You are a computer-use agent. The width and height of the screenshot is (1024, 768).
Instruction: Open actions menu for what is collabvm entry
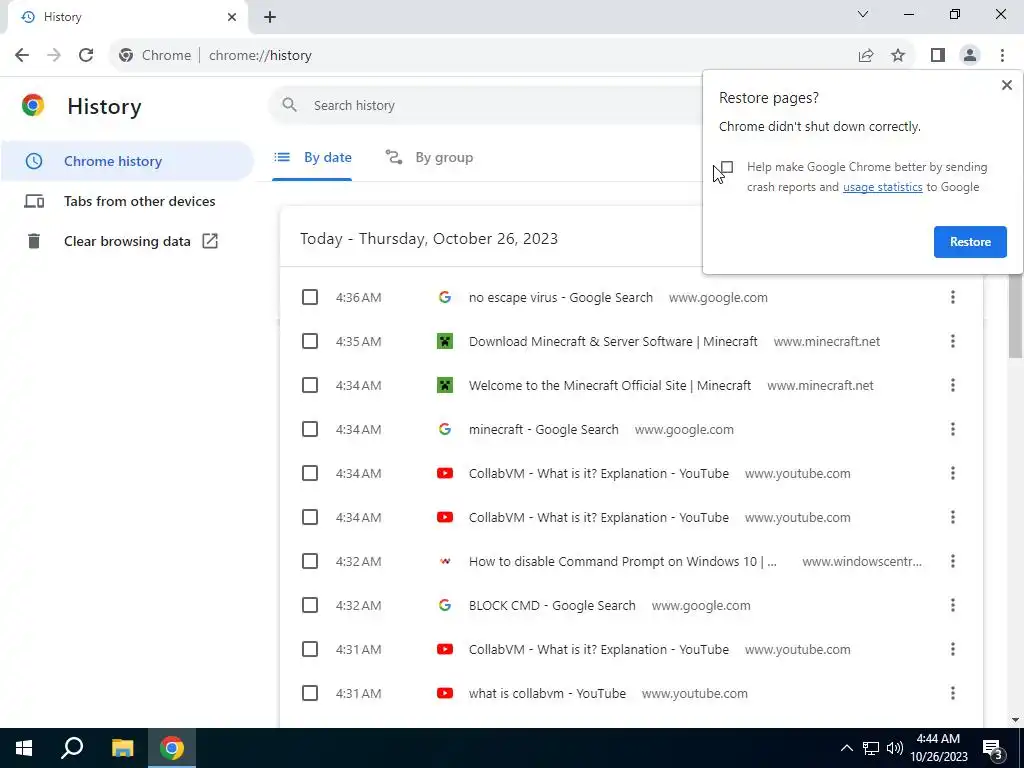pyautogui.click(x=952, y=693)
